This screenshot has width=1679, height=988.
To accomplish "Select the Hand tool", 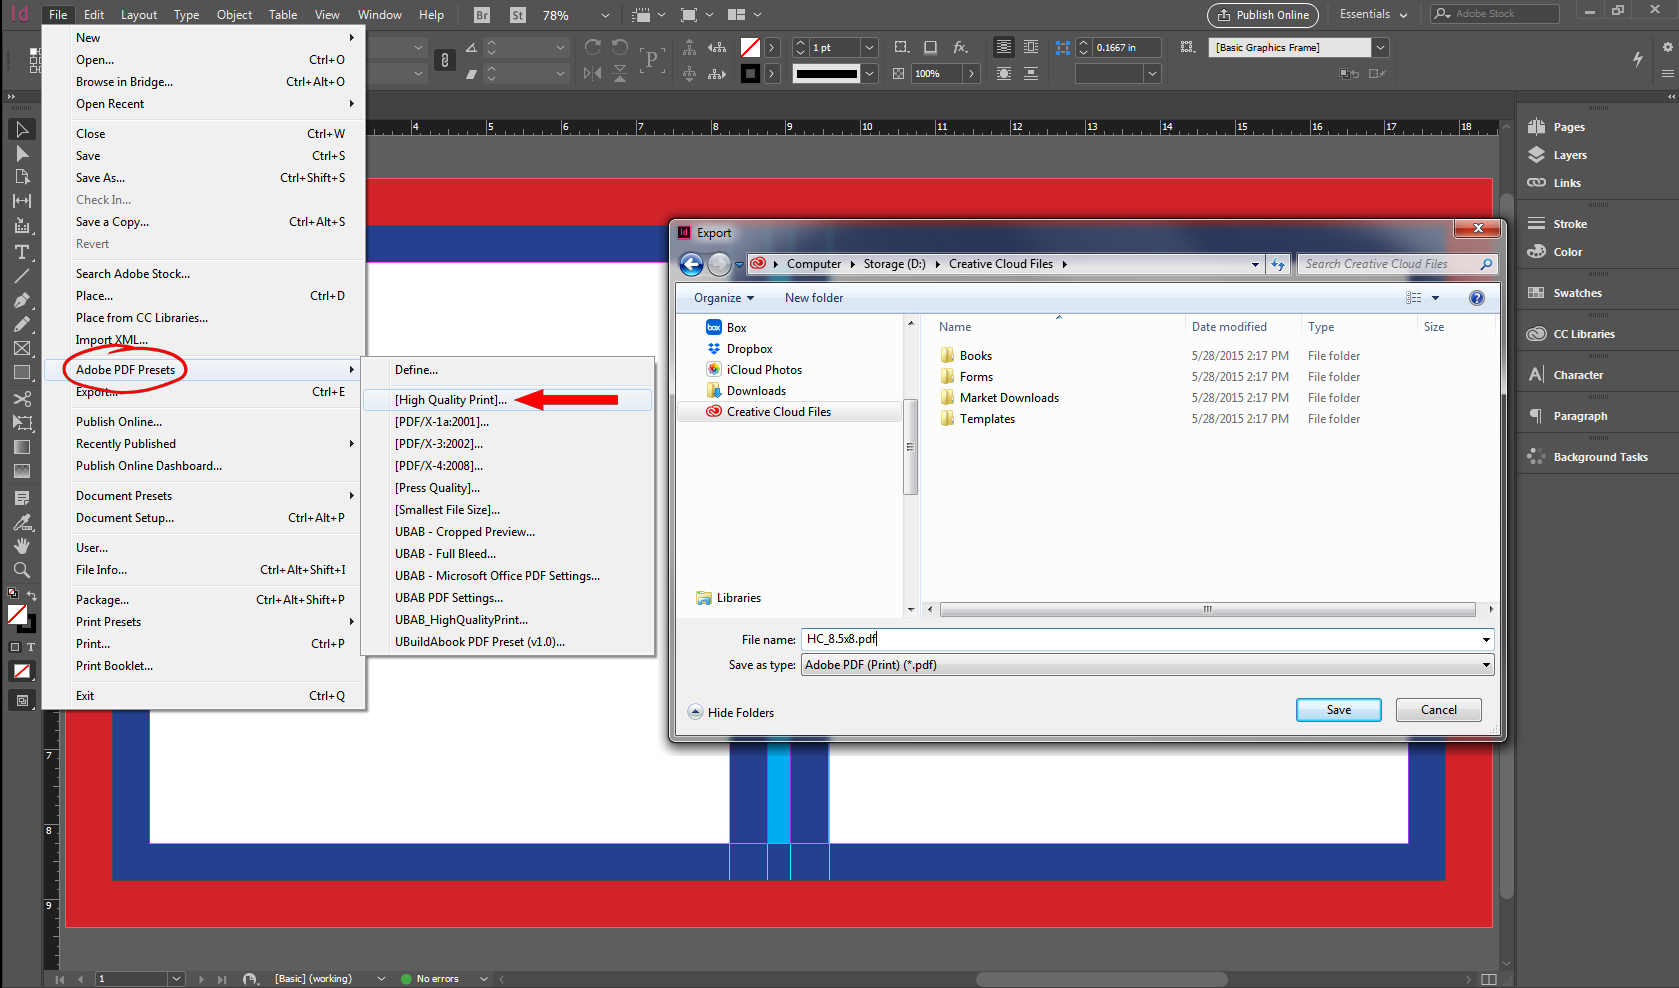I will click(22, 546).
